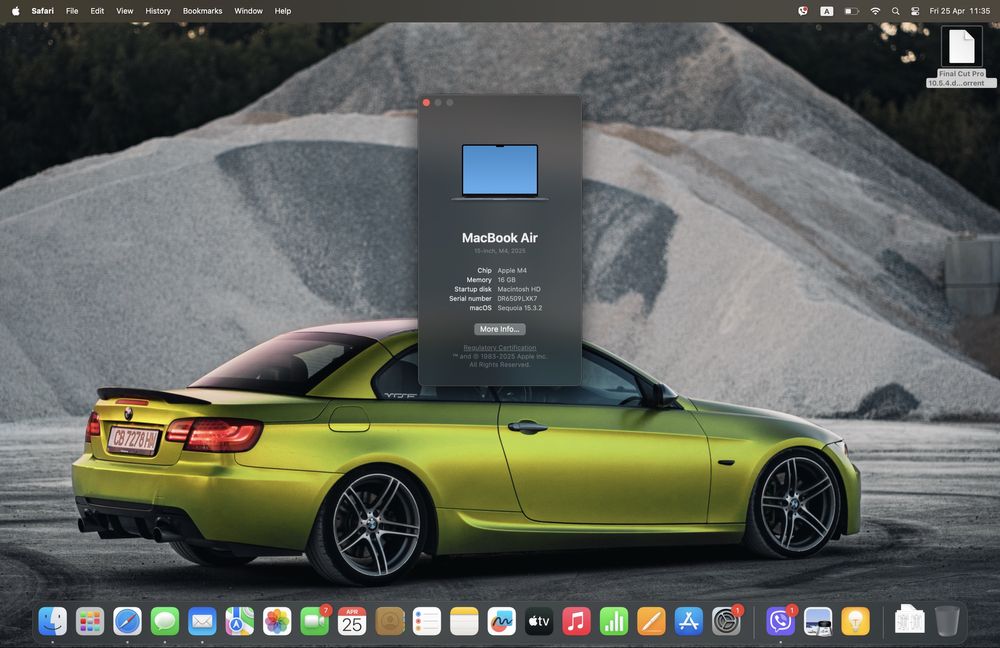Screen dimensions: 1000x648
Task: Select Final Cut Pro torrent file on desktop
Action: pyautogui.click(x=961, y=57)
